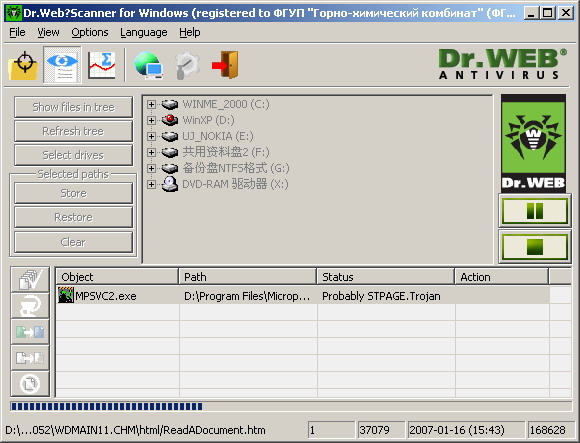The height and width of the screenshot is (443, 580).
Task: Expand the WINME_2000 (C:) tree node
Action: pos(151,104)
